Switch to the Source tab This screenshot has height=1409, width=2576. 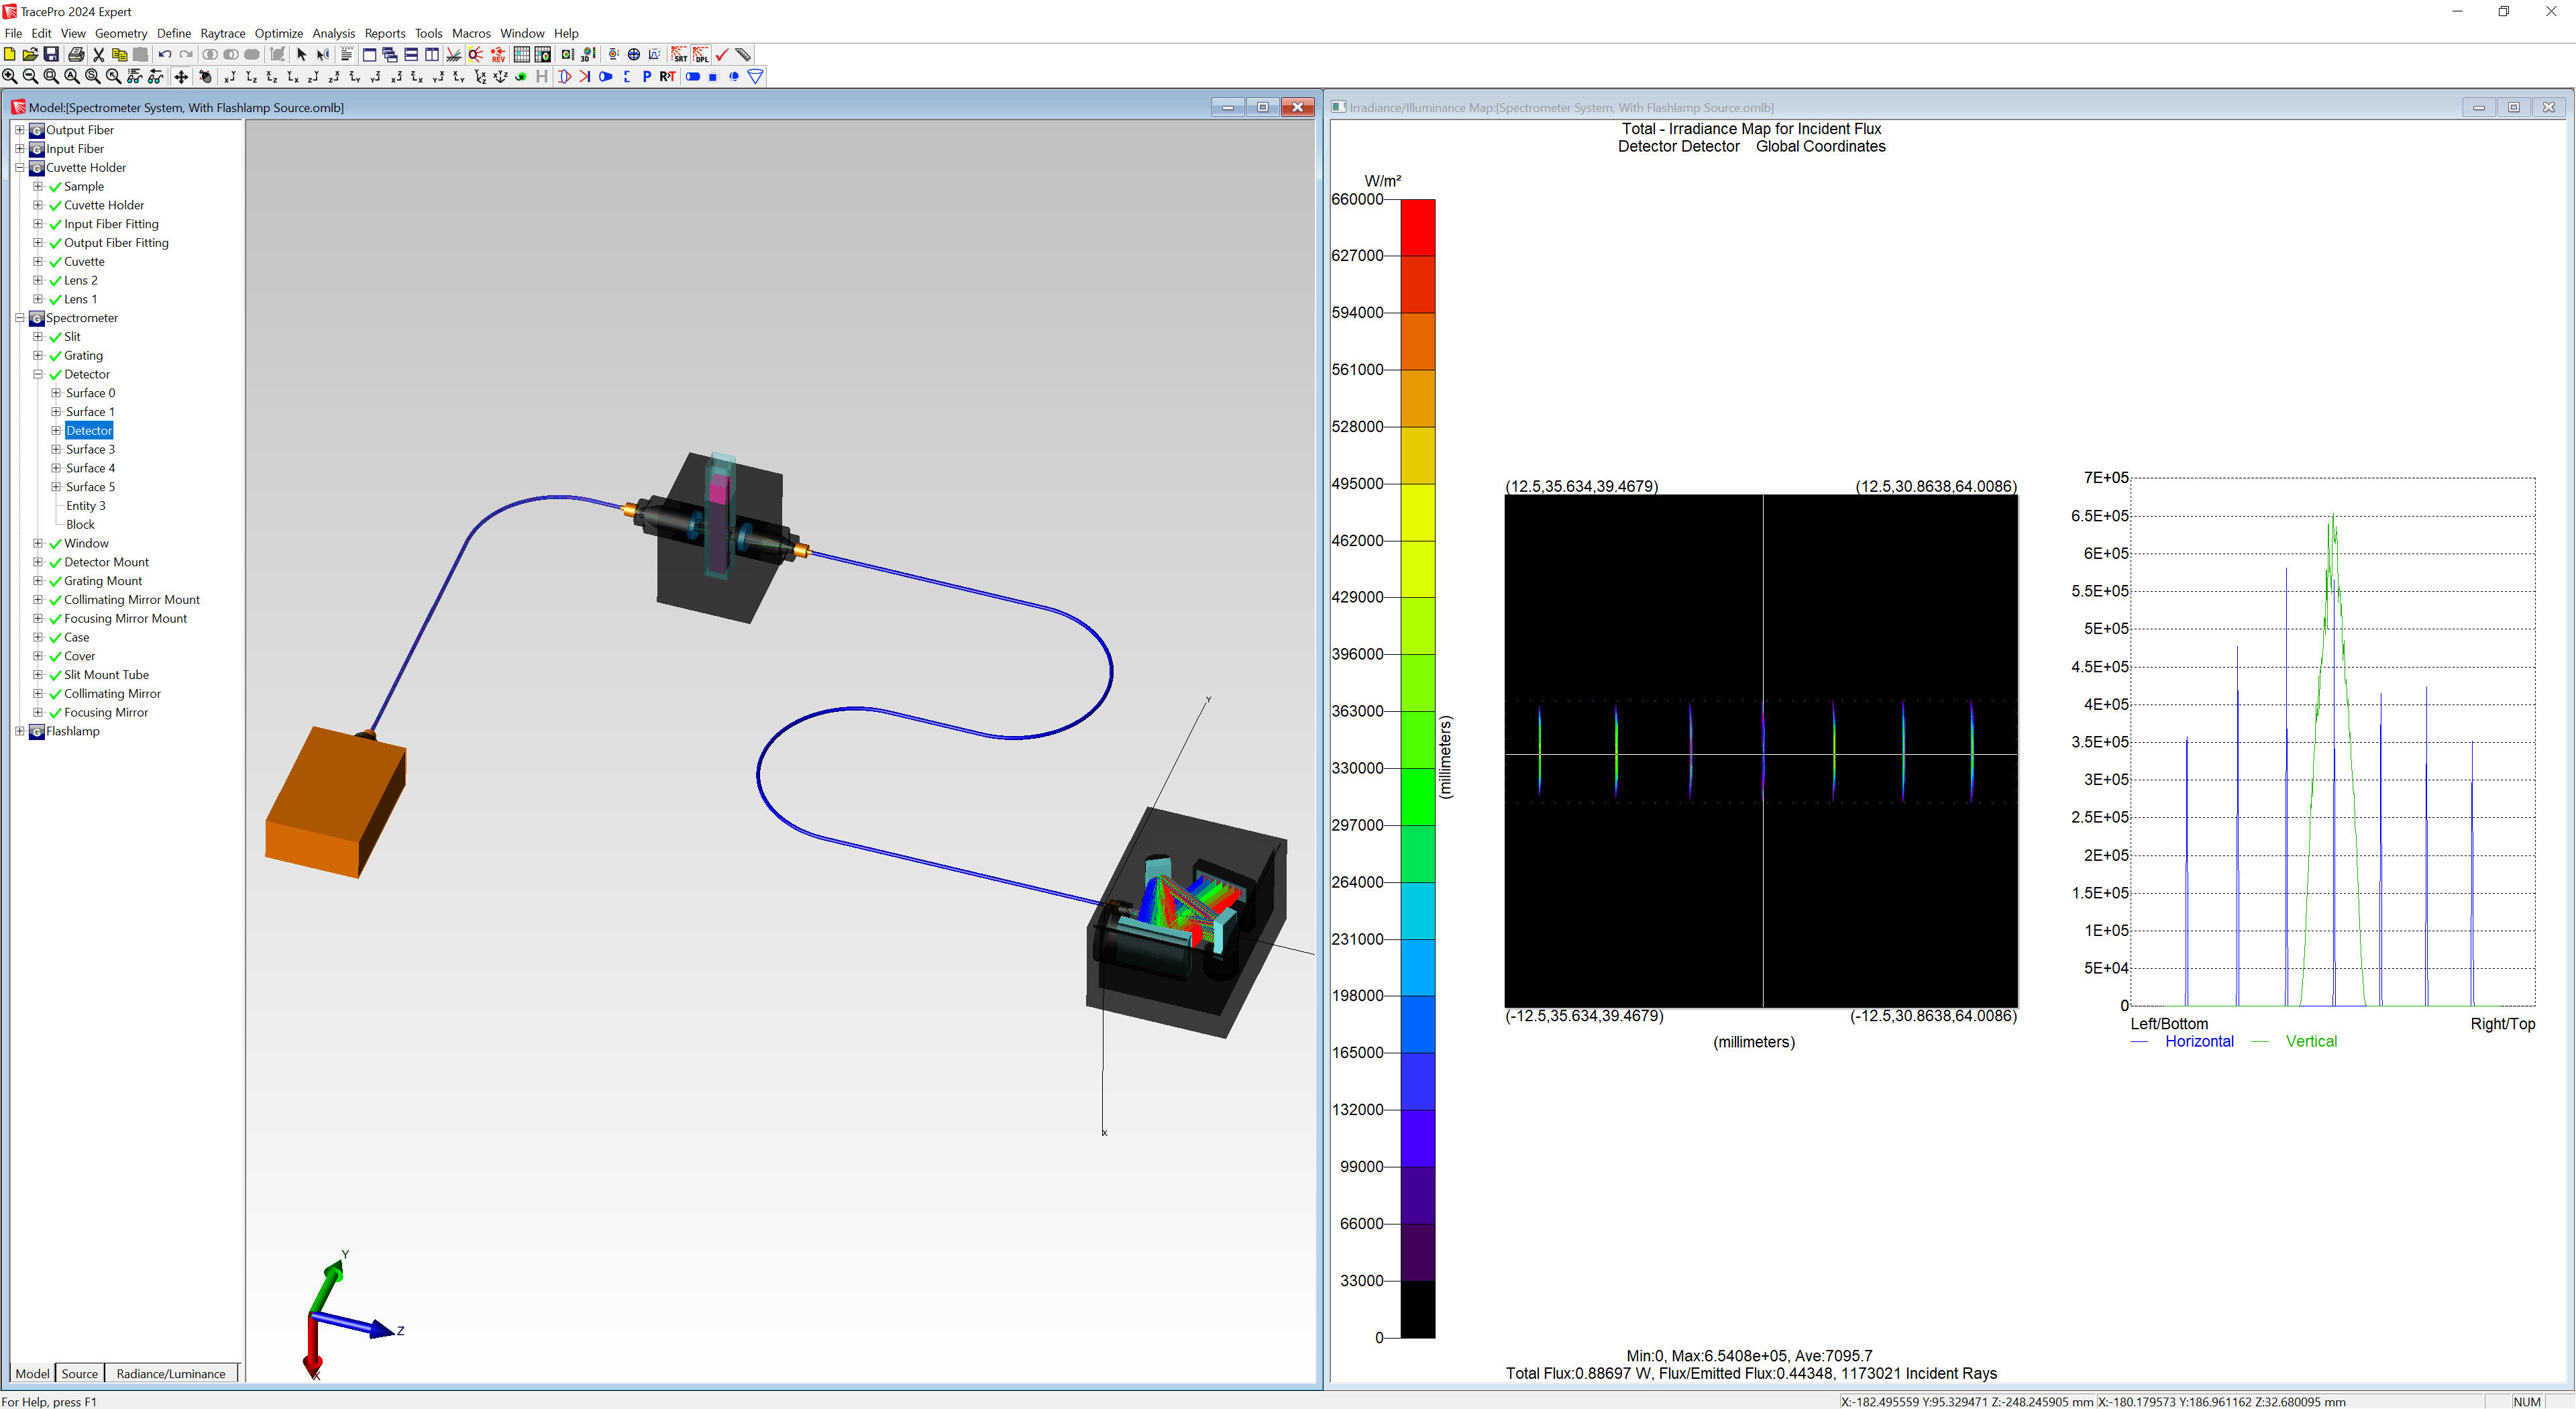click(80, 1373)
